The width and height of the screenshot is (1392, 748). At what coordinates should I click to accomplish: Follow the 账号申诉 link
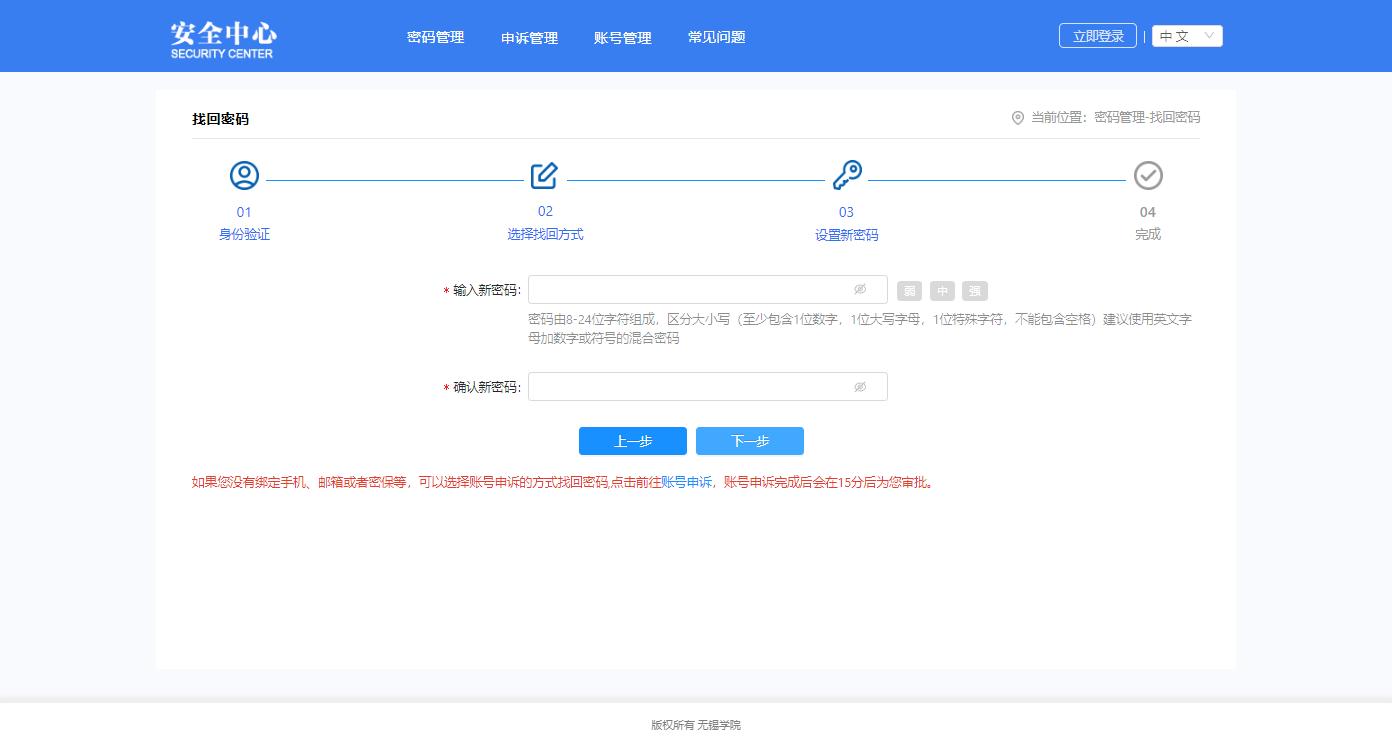pos(686,482)
